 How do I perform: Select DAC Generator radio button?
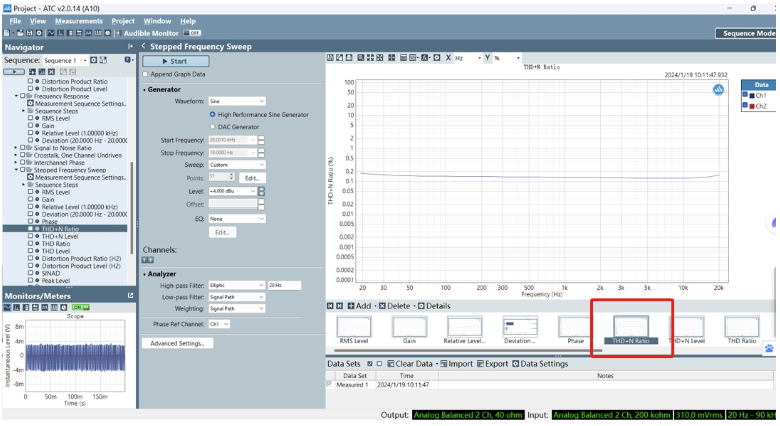point(212,127)
